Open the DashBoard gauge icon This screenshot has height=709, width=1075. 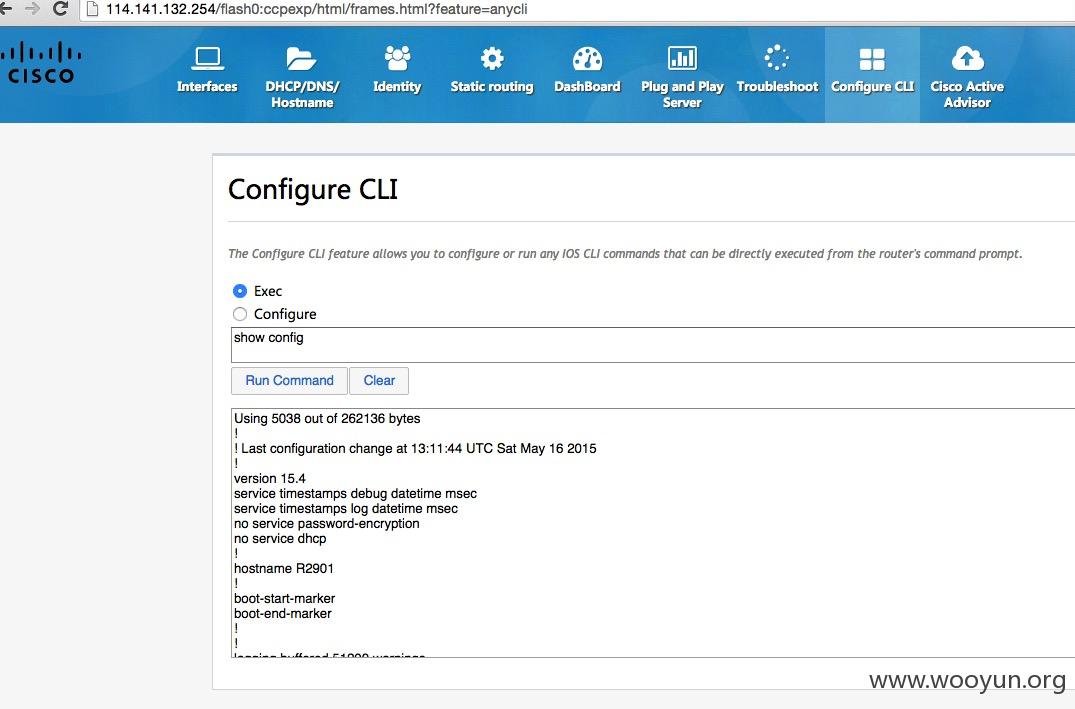(x=588, y=59)
